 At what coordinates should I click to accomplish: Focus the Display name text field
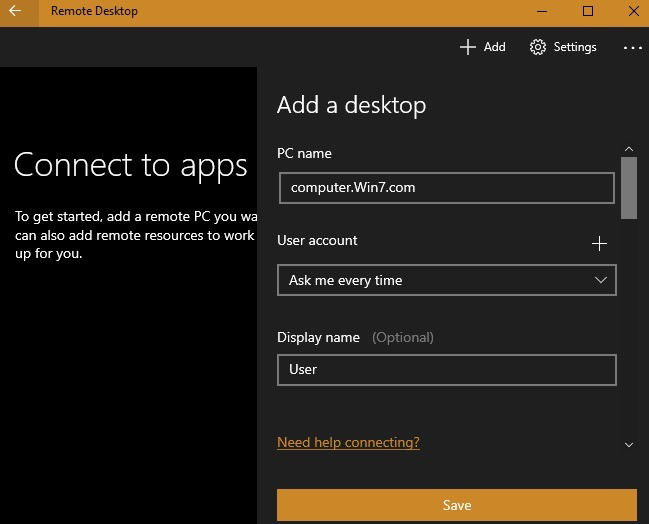[447, 370]
